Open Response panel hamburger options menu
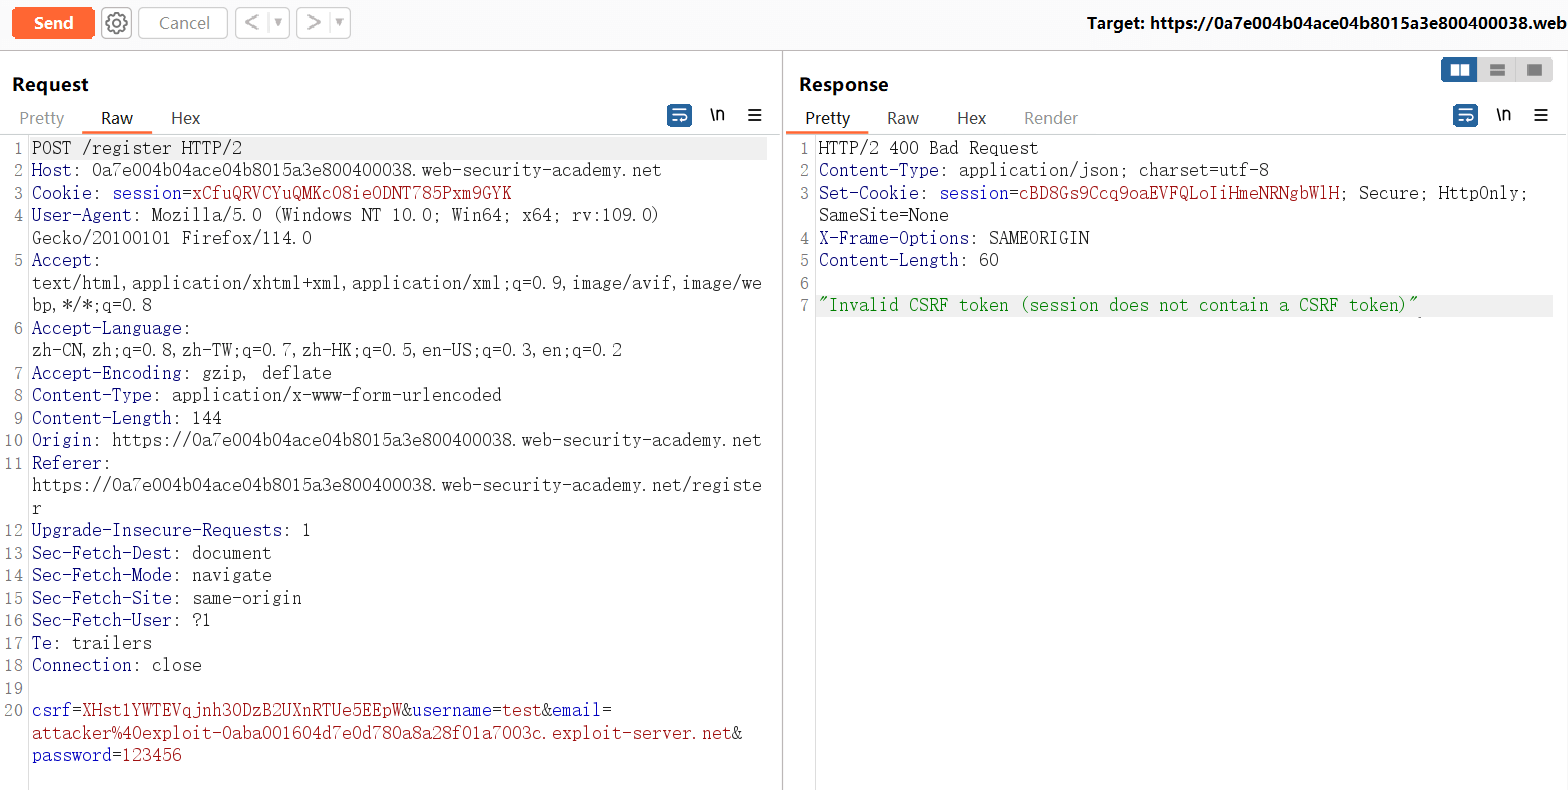 tap(1541, 116)
